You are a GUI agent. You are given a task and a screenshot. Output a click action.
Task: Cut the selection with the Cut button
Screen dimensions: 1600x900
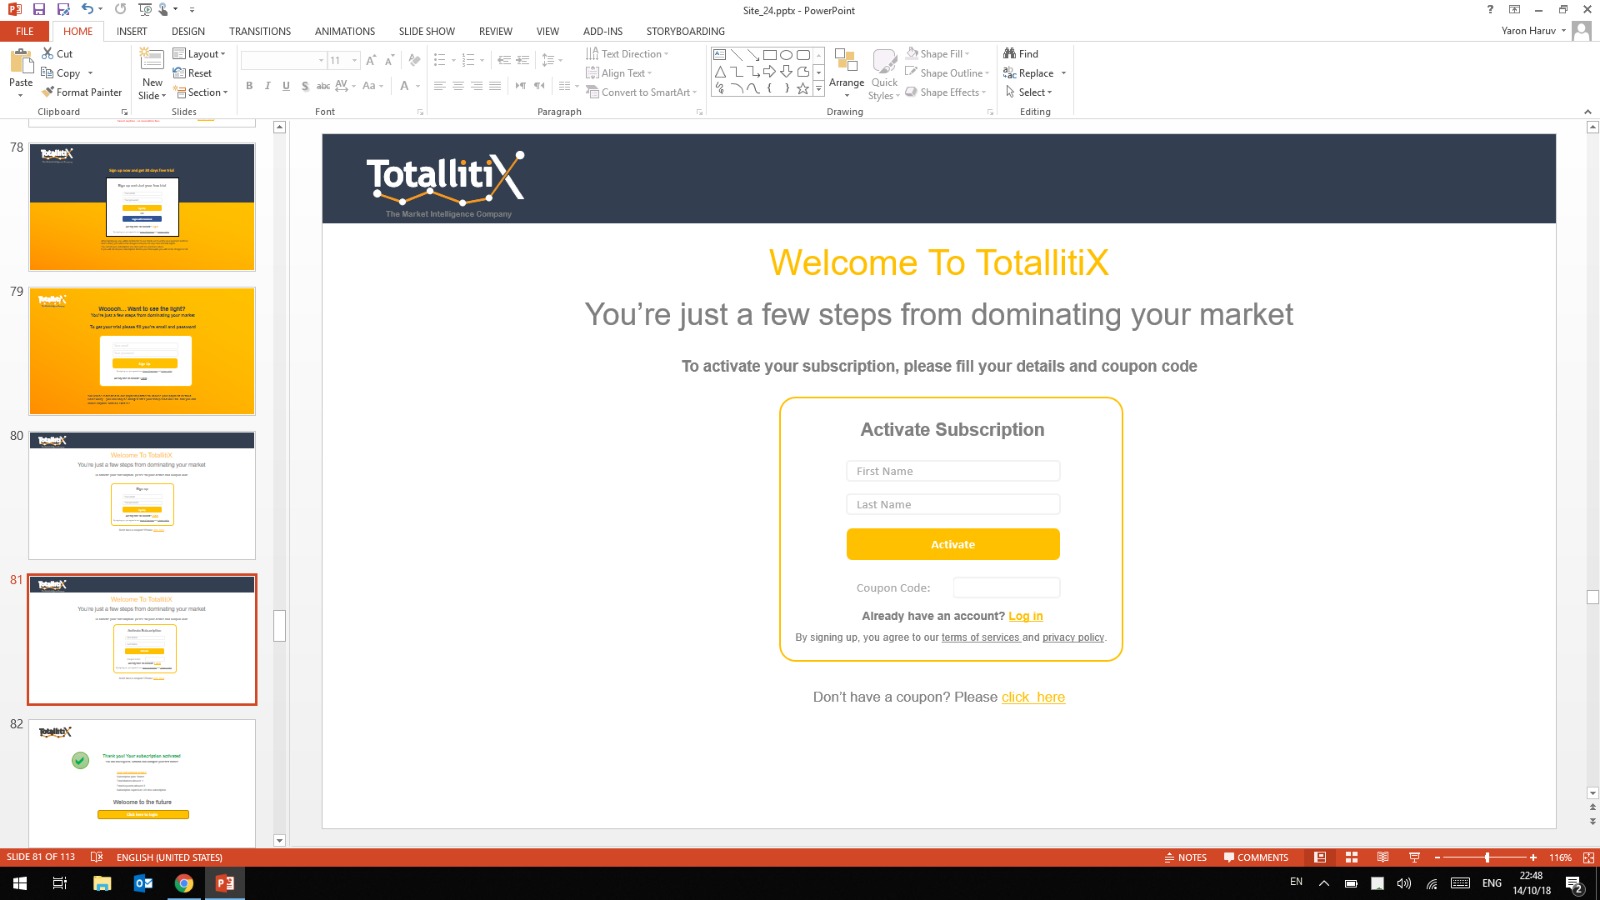click(x=57, y=54)
